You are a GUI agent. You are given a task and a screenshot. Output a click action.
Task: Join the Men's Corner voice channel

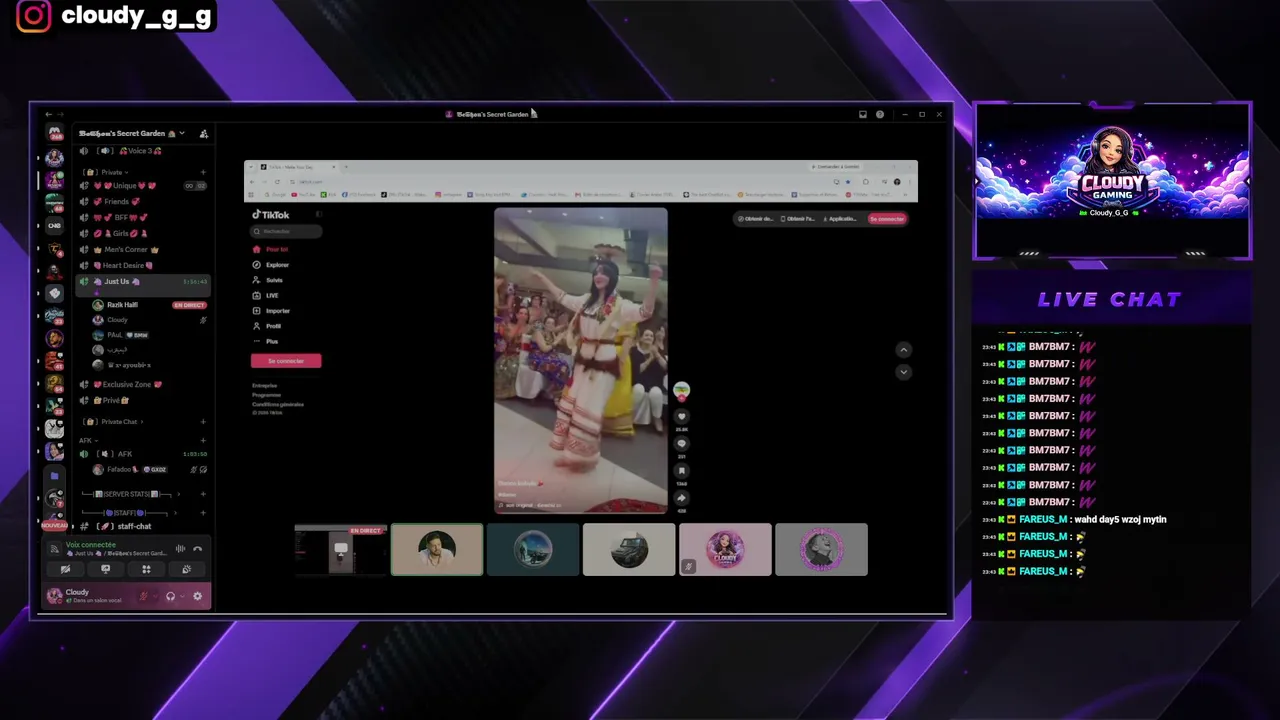pos(144,249)
